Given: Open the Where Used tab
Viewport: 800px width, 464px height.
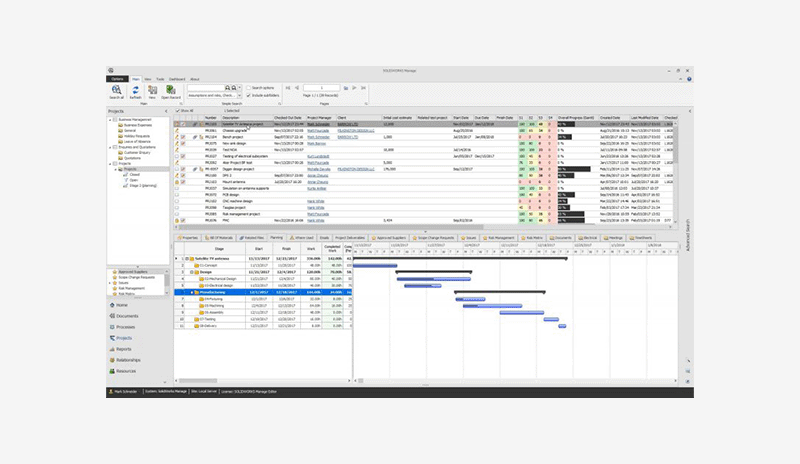Looking at the screenshot, I should pyautogui.click(x=302, y=238).
